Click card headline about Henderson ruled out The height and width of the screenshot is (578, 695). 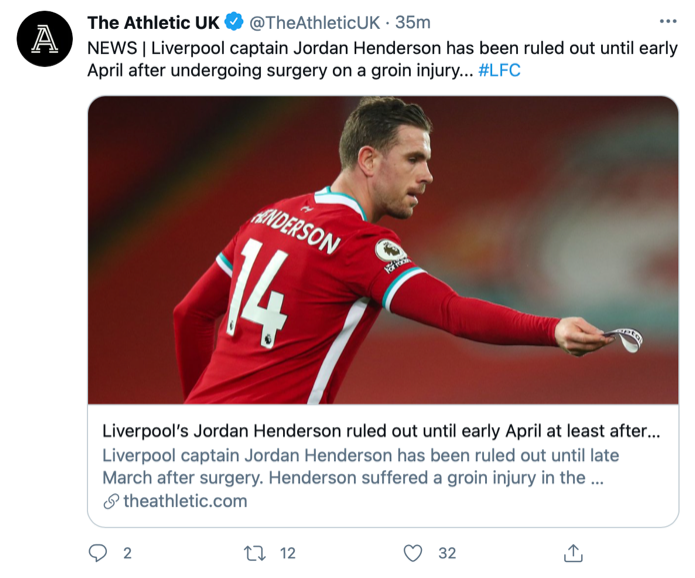[x=380, y=432]
